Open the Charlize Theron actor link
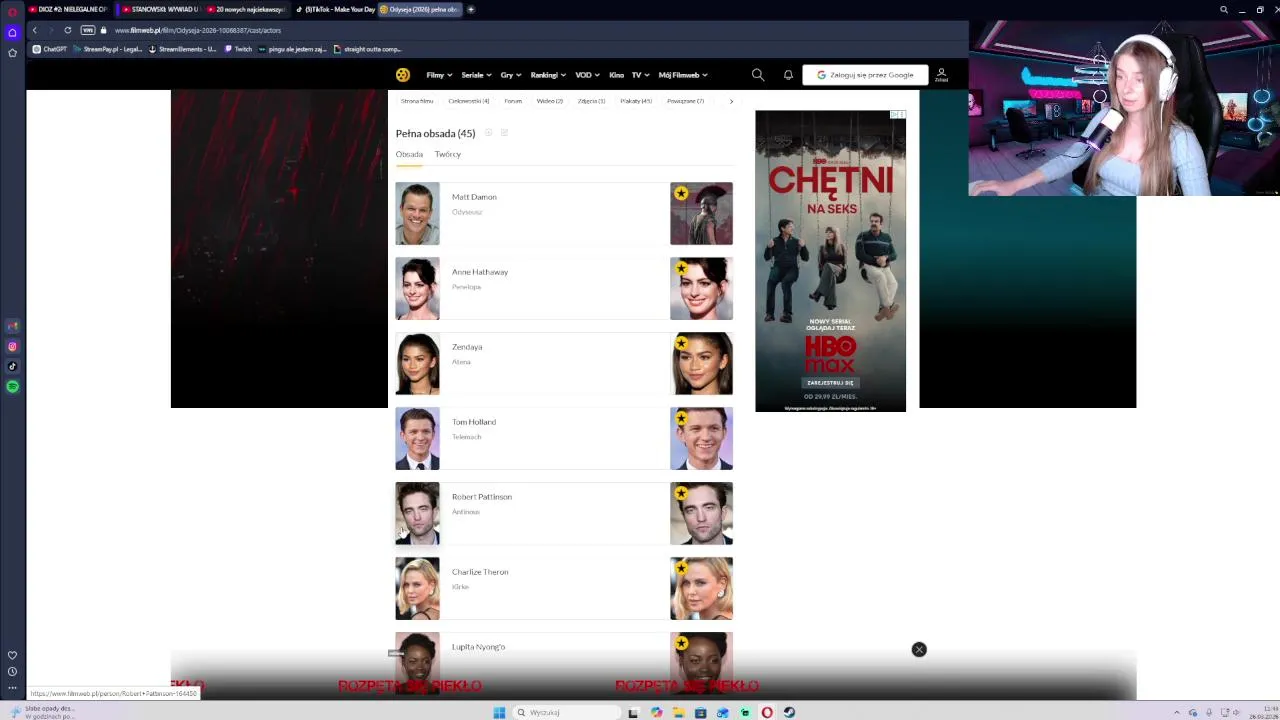 [x=480, y=572]
